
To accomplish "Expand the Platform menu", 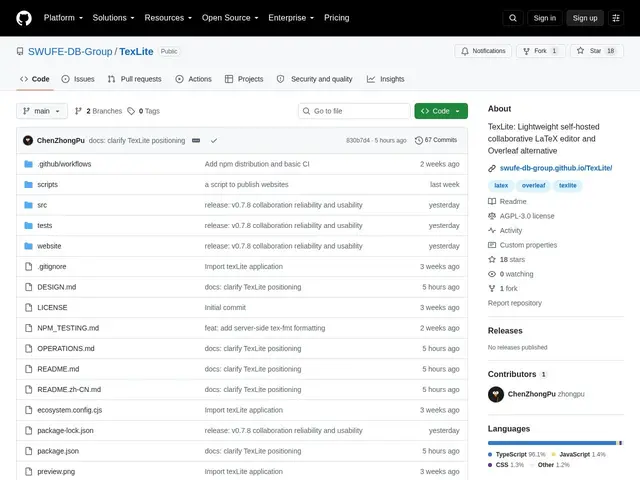I will (63, 18).
